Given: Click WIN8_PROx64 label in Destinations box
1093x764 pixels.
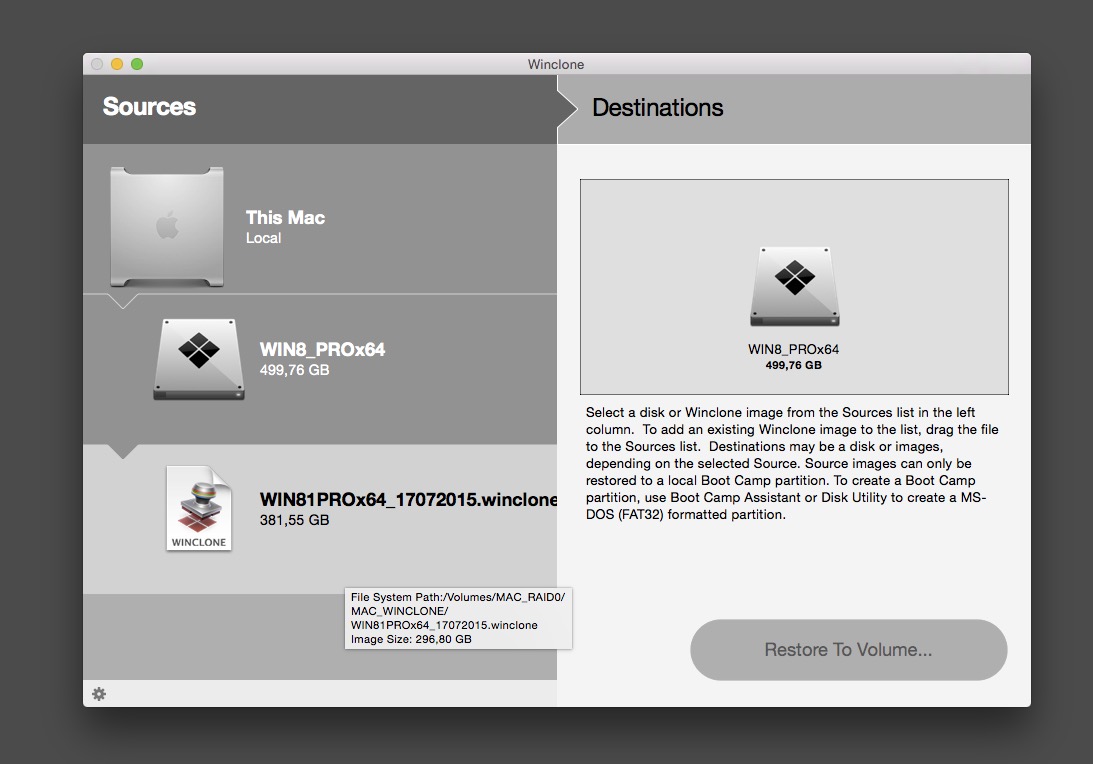Looking at the screenshot, I should [x=793, y=349].
